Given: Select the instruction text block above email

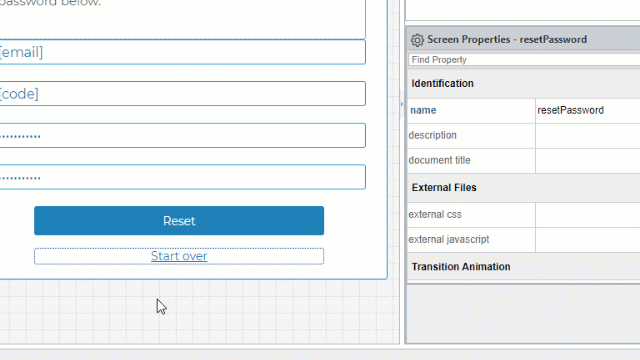Looking at the screenshot, I should pos(182,18).
